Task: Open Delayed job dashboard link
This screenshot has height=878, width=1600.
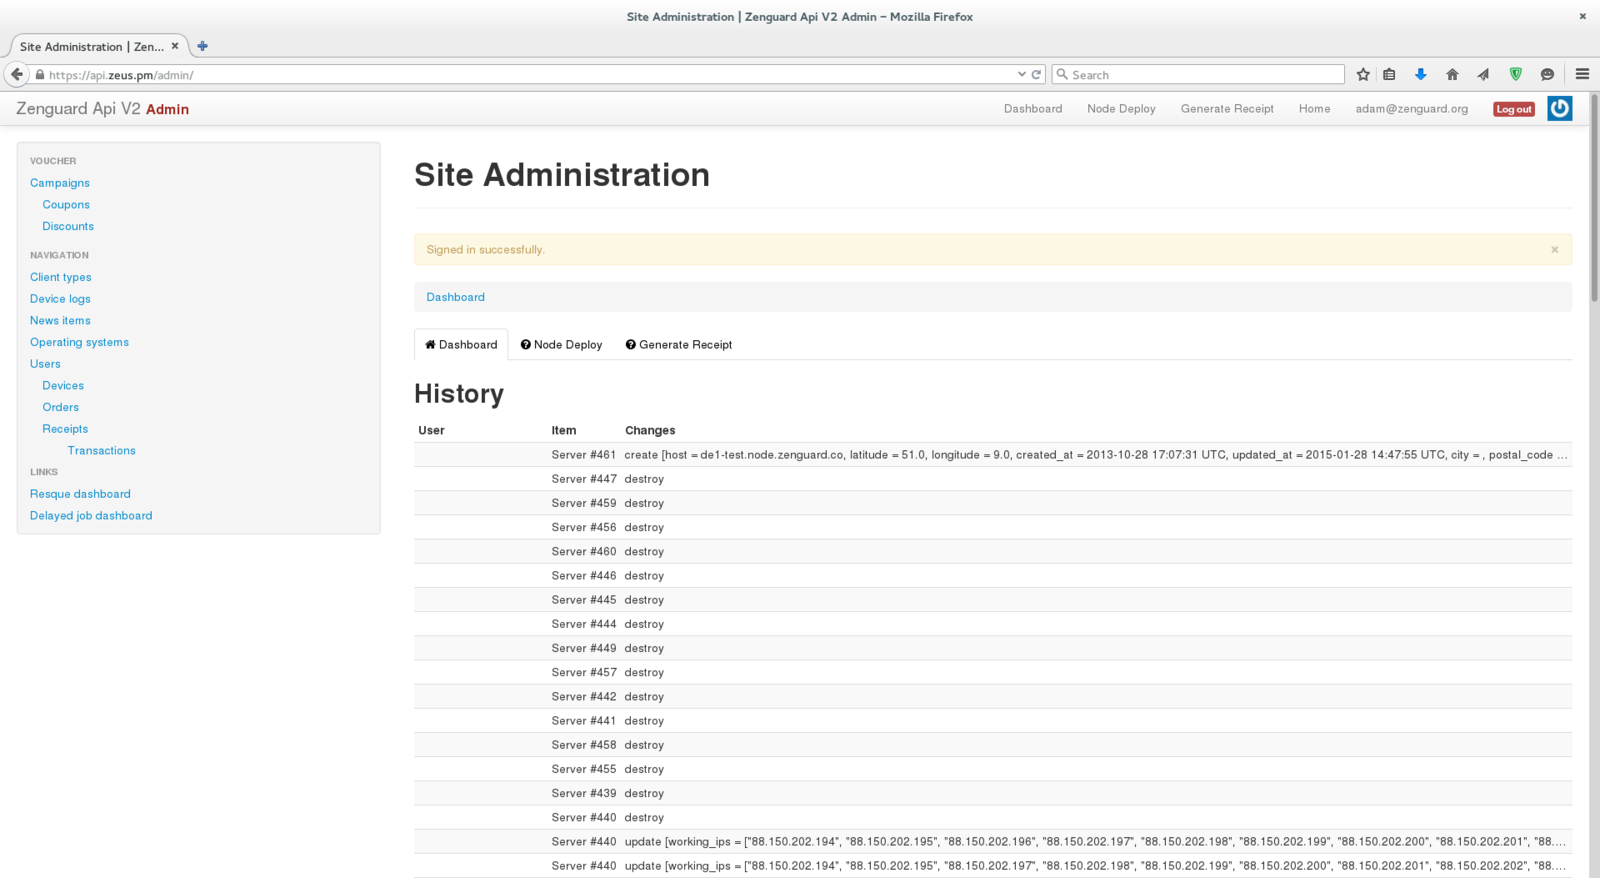Action: [x=91, y=516]
